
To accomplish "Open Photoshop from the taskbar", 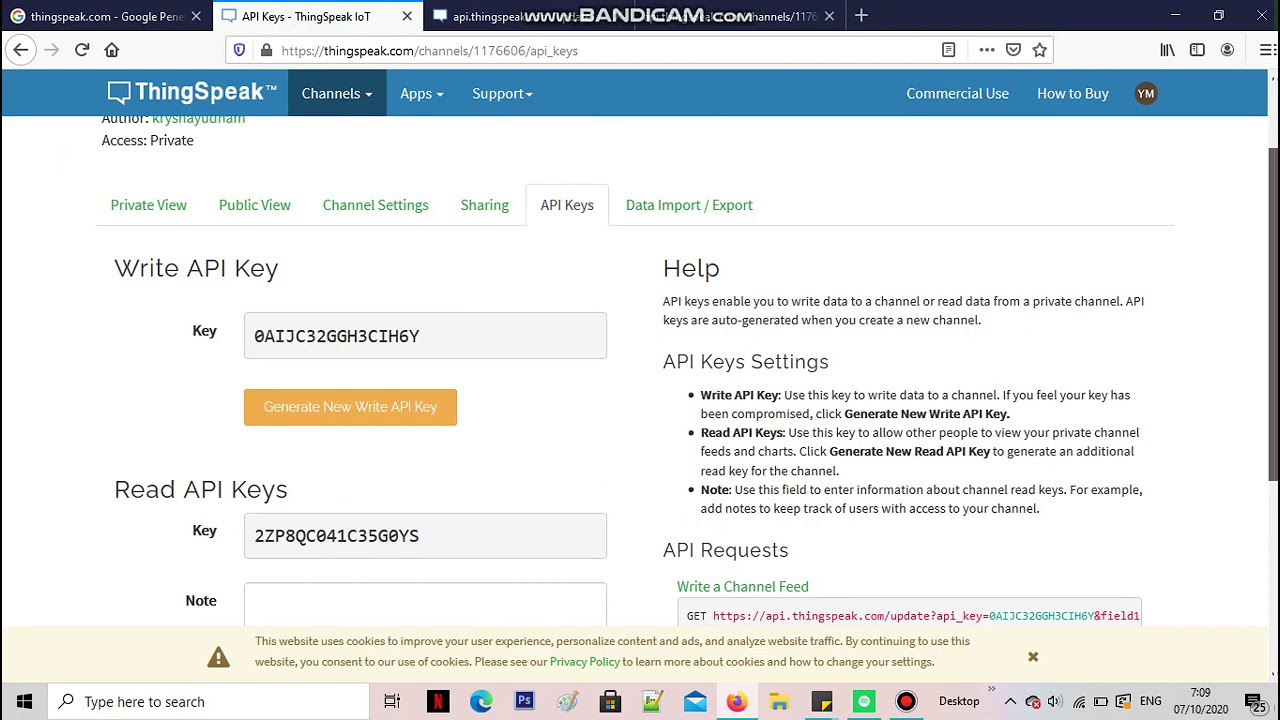I will (524, 702).
